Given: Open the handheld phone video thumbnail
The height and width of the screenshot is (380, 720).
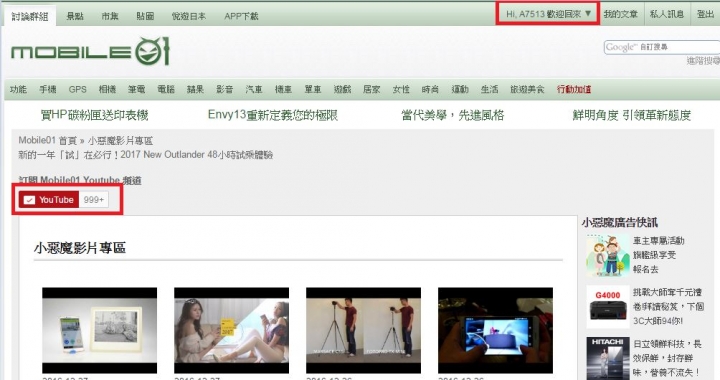Looking at the screenshot, I should coord(495,330).
